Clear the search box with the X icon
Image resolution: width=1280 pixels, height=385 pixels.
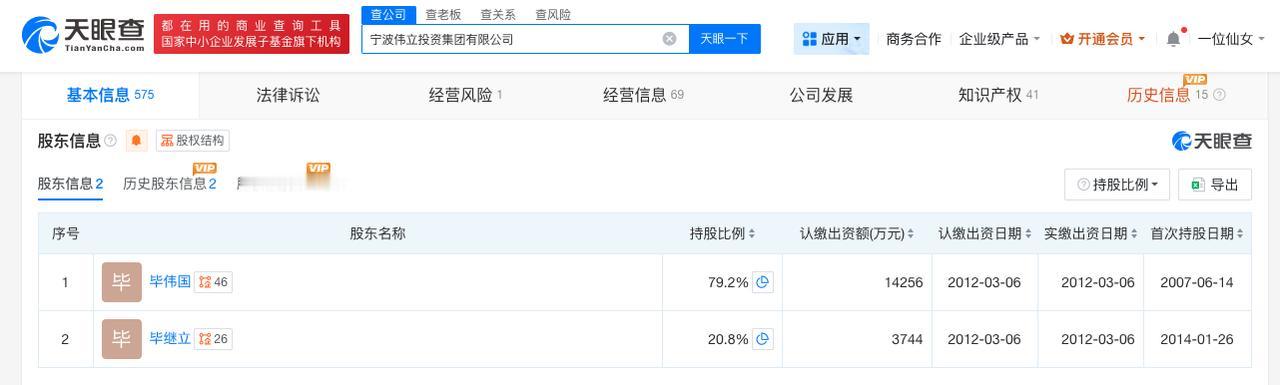[669, 39]
